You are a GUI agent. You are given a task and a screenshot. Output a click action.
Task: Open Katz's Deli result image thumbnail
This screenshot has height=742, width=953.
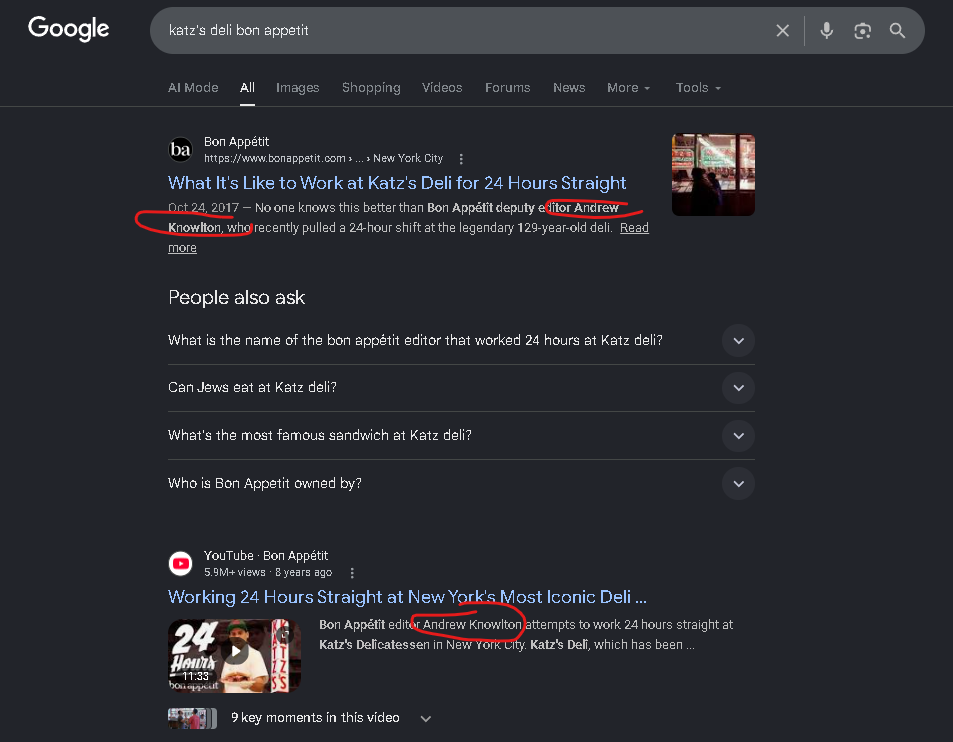click(x=713, y=175)
